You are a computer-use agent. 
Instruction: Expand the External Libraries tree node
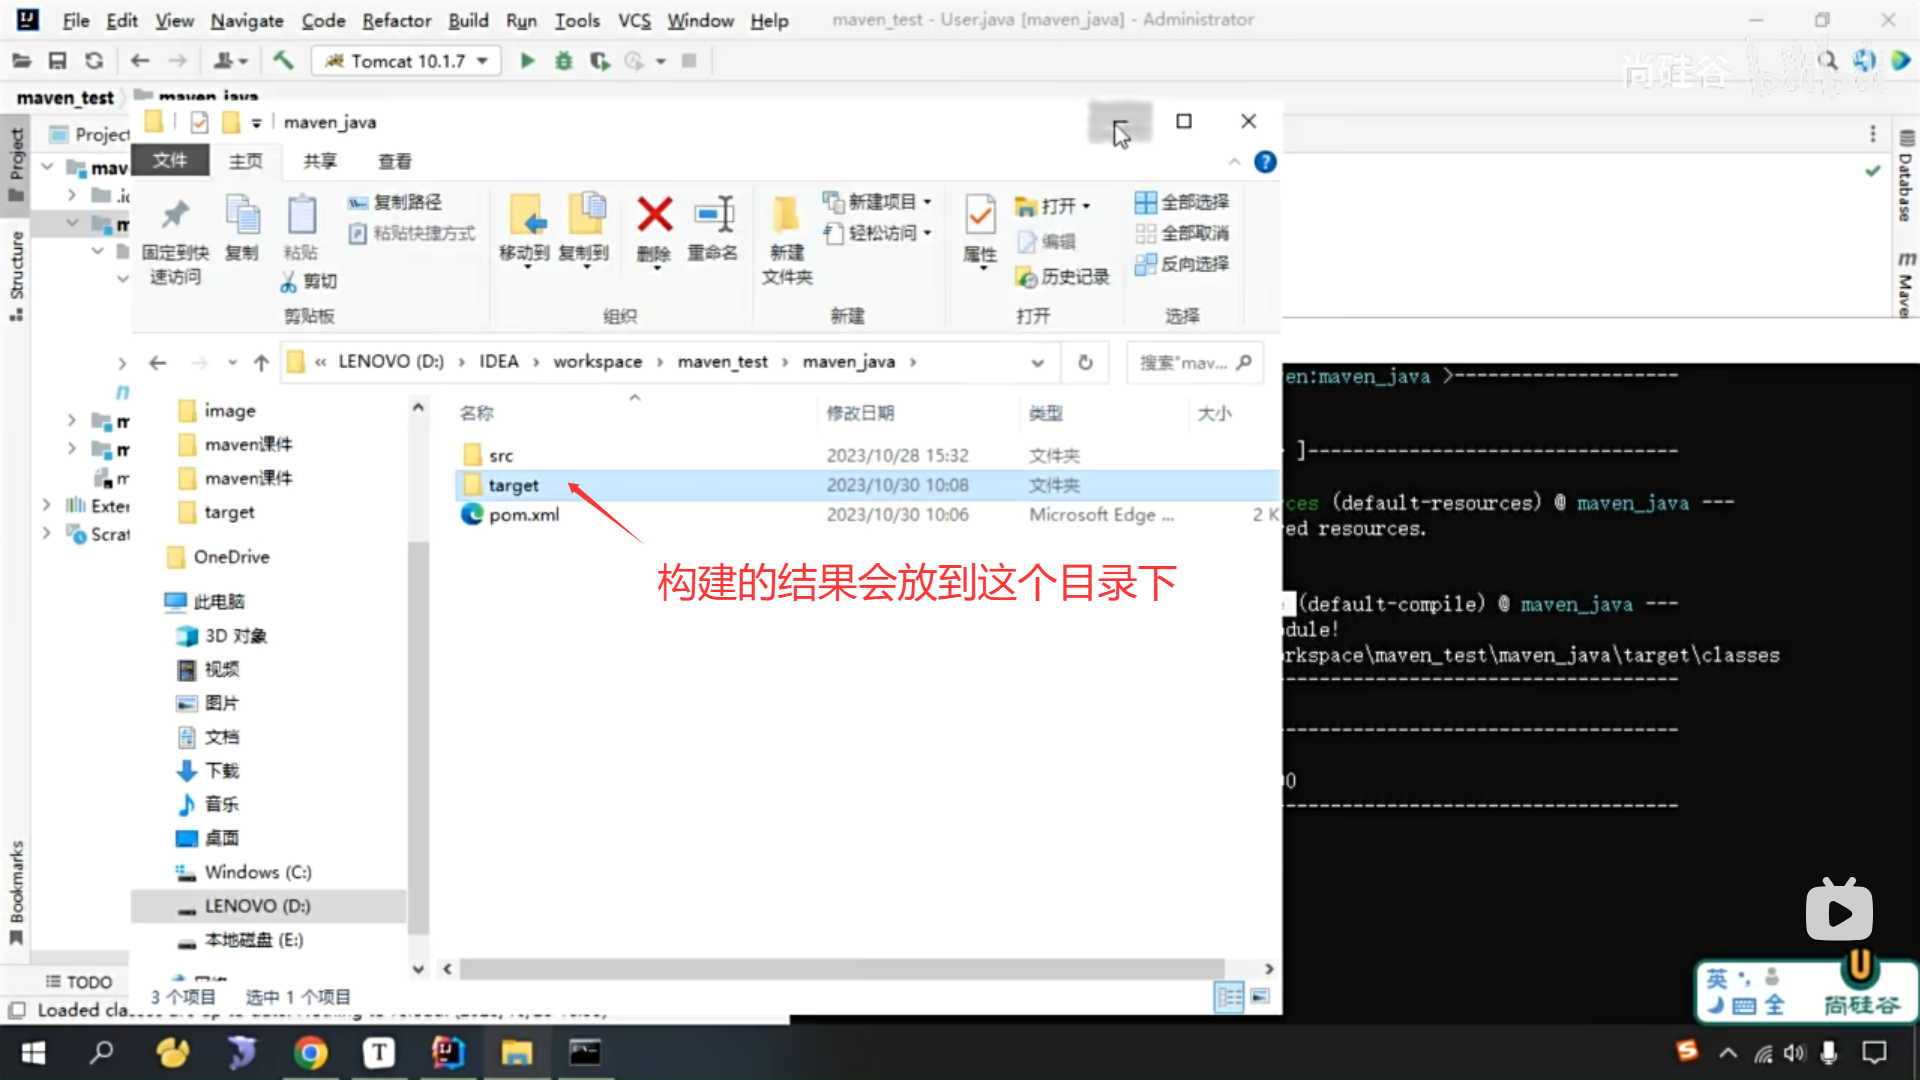[47, 505]
